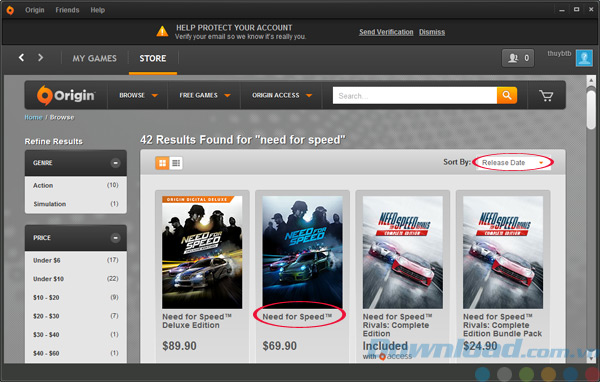Image resolution: width=600 pixels, height=382 pixels.
Task: Click the Need for Speed Deluxe Edition title
Action: click(197, 321)
